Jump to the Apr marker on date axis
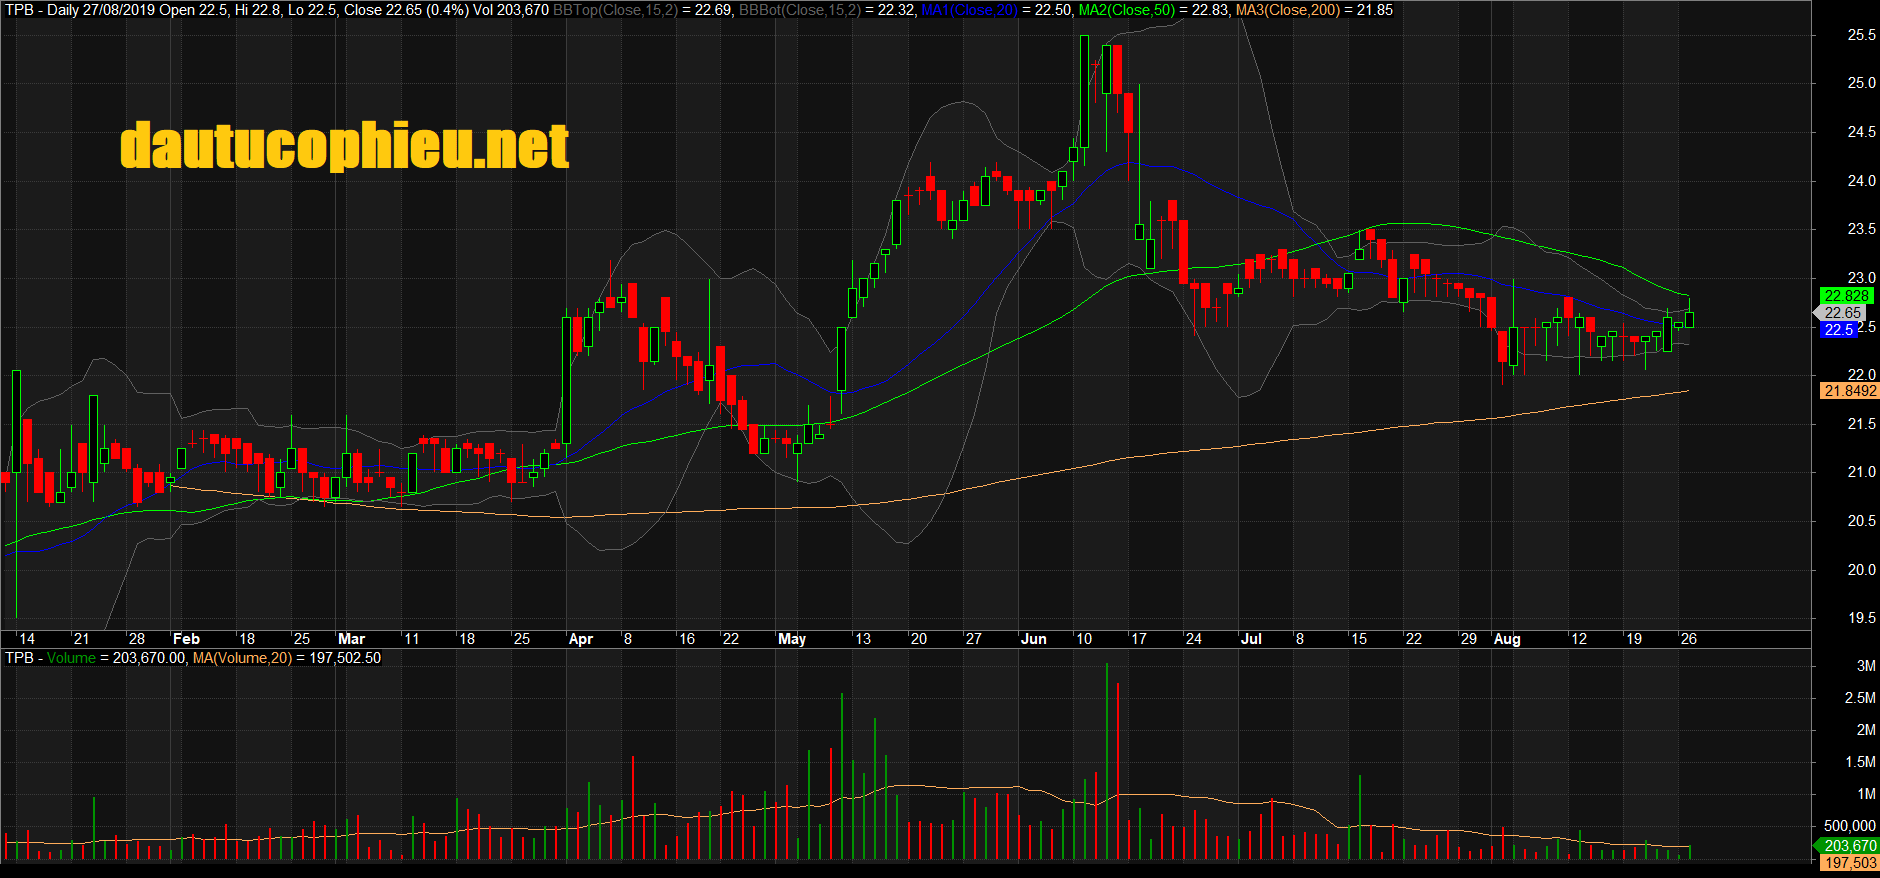The image size is (1880, 878). point(581,639)
